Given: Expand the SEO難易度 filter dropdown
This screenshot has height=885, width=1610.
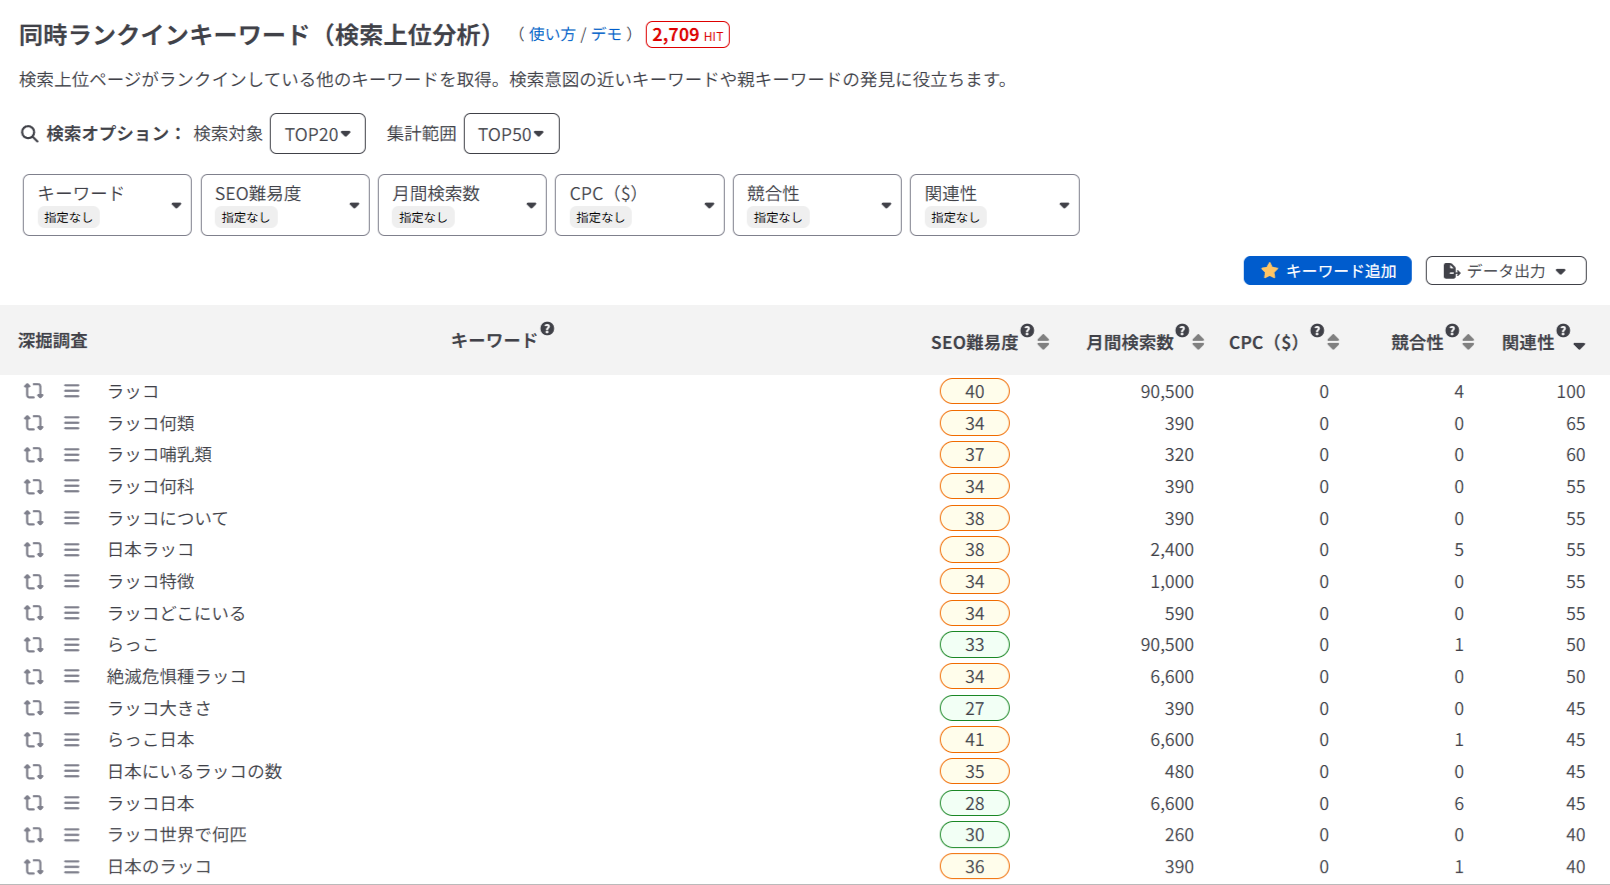Looking at the screenshot, I should click(285, 205).
